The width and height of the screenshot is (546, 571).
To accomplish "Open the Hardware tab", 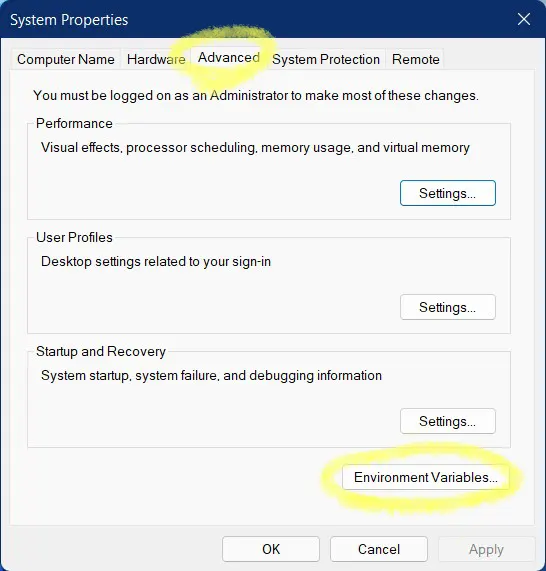I will click(x=156, y=59).
